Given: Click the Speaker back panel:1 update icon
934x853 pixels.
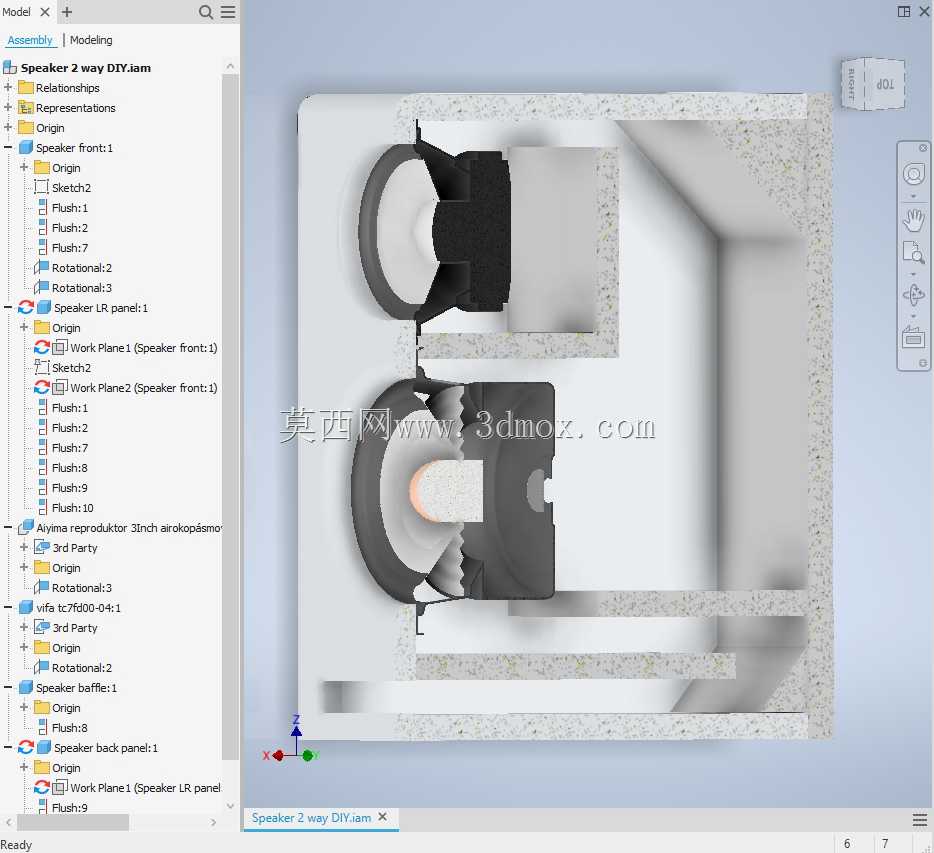Looking at the screenshot, I should [x=26, y=747].
